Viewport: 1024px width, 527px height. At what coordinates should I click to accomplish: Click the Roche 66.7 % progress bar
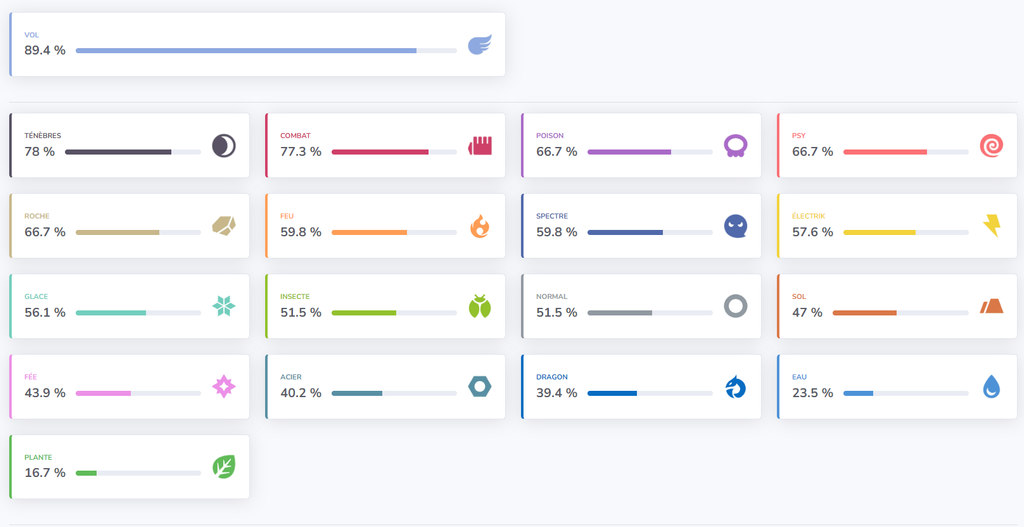click(138, 232)
